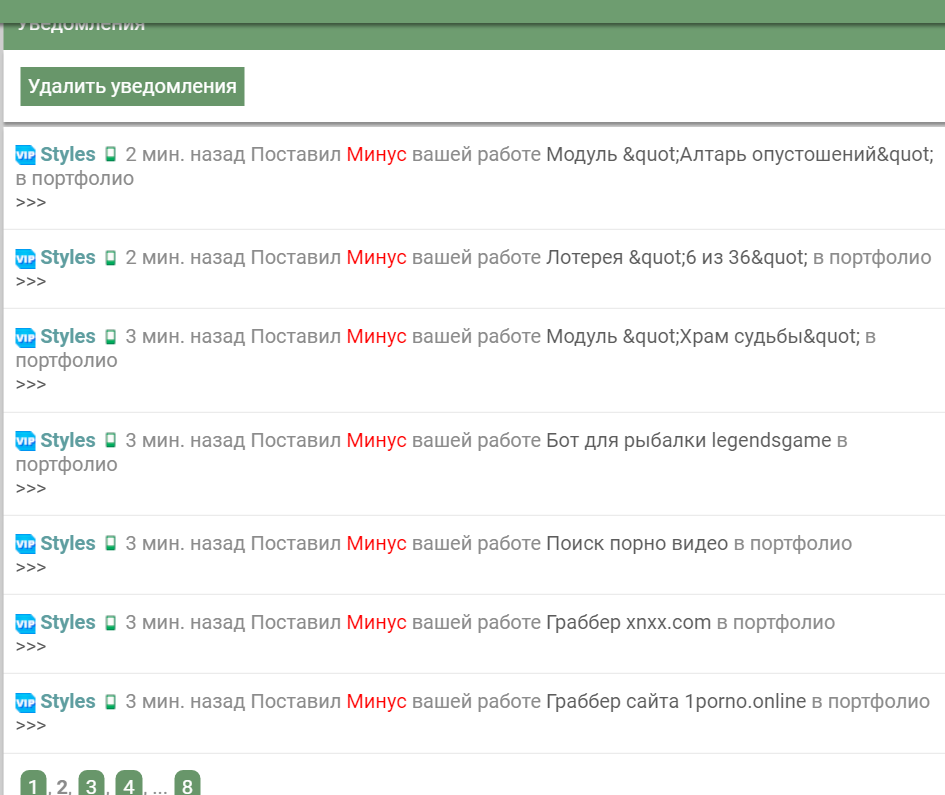945x795 pixels.
Task: Expand >>> under Алтарь опустошений notification
Action: [x=31, y=203]
